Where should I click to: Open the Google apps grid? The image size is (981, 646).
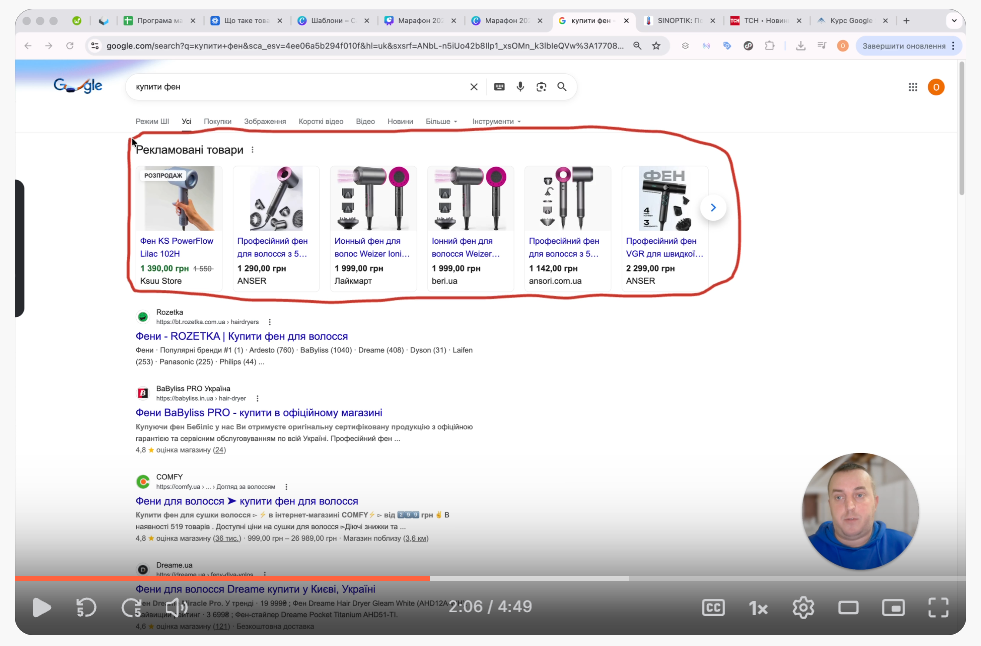coord(913,87)
